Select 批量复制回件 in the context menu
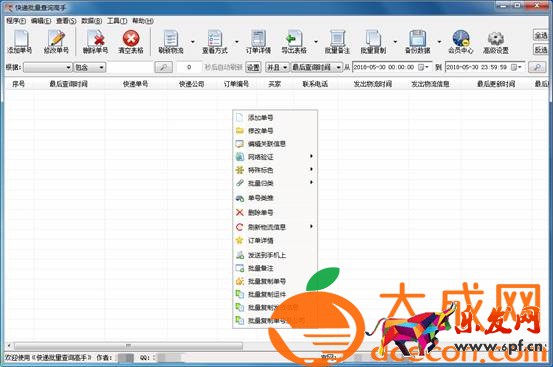 pos(275,294)
